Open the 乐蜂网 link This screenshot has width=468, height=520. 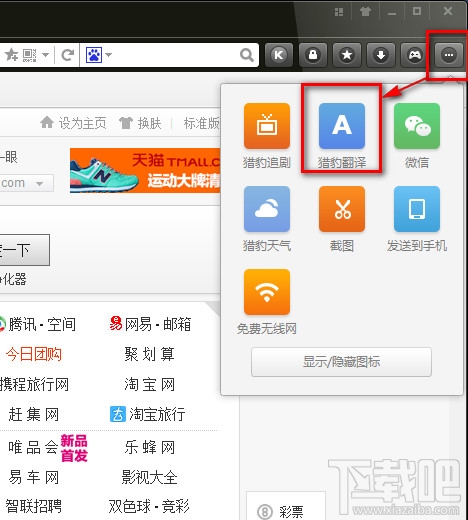149,447
